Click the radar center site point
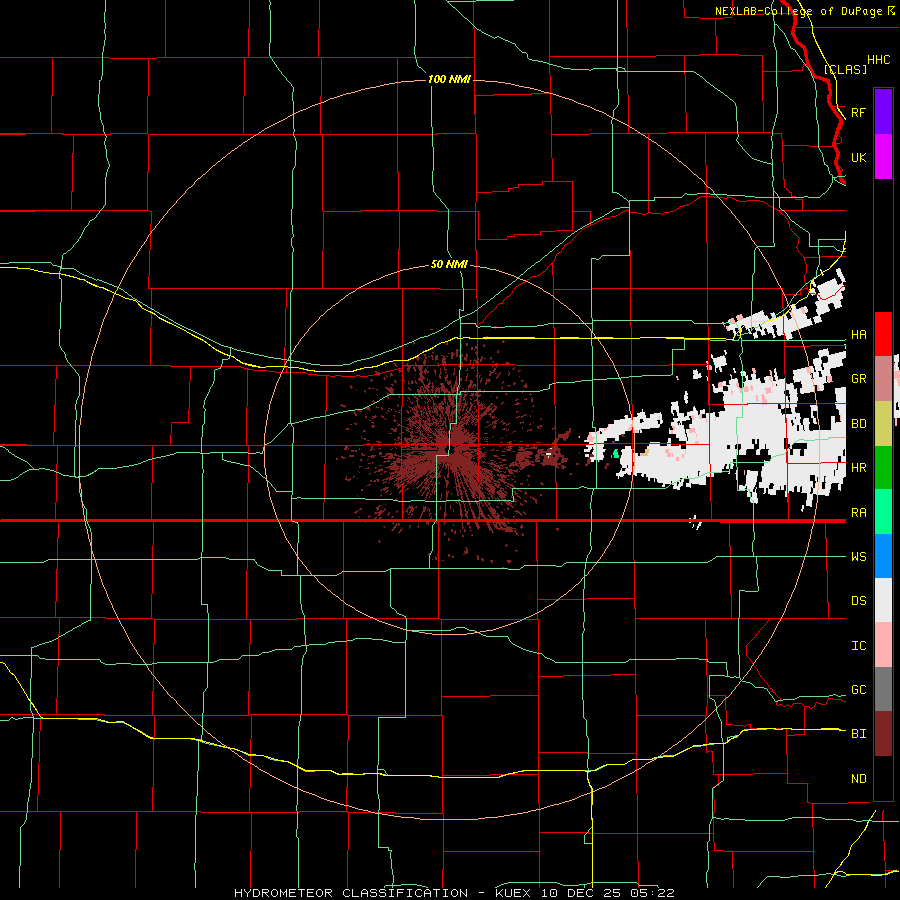This screenshot has height=900, width=900. click(451, 449)
